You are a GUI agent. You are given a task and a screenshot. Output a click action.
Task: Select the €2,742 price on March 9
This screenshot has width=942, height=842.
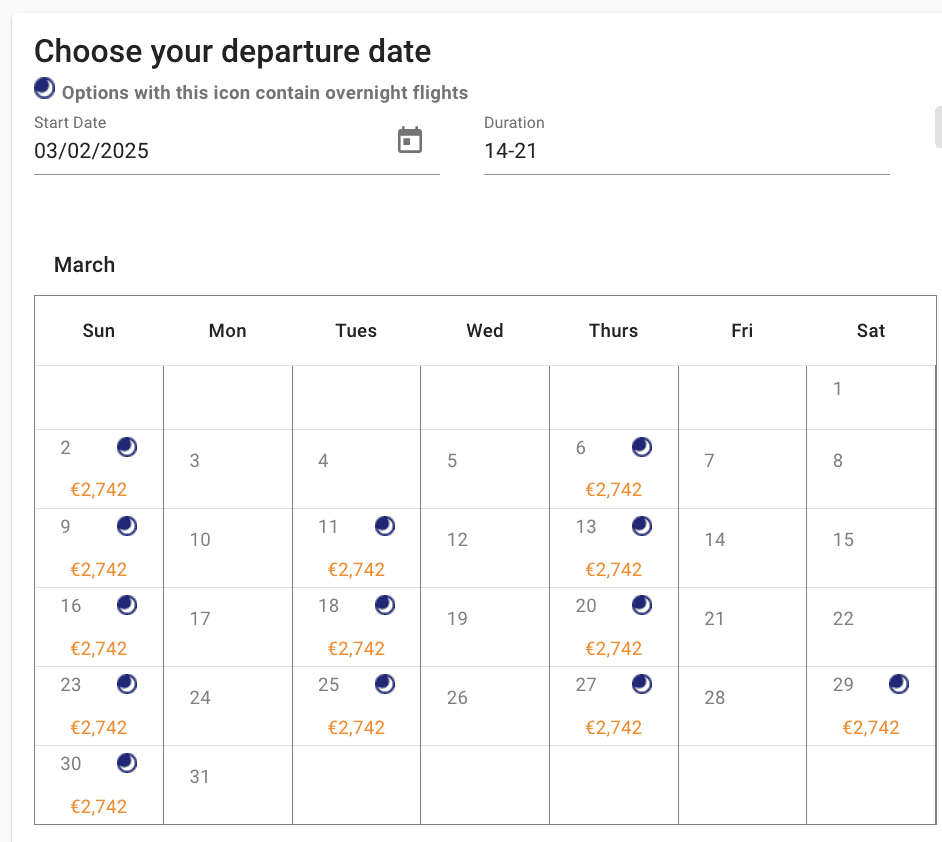[98, 569]
